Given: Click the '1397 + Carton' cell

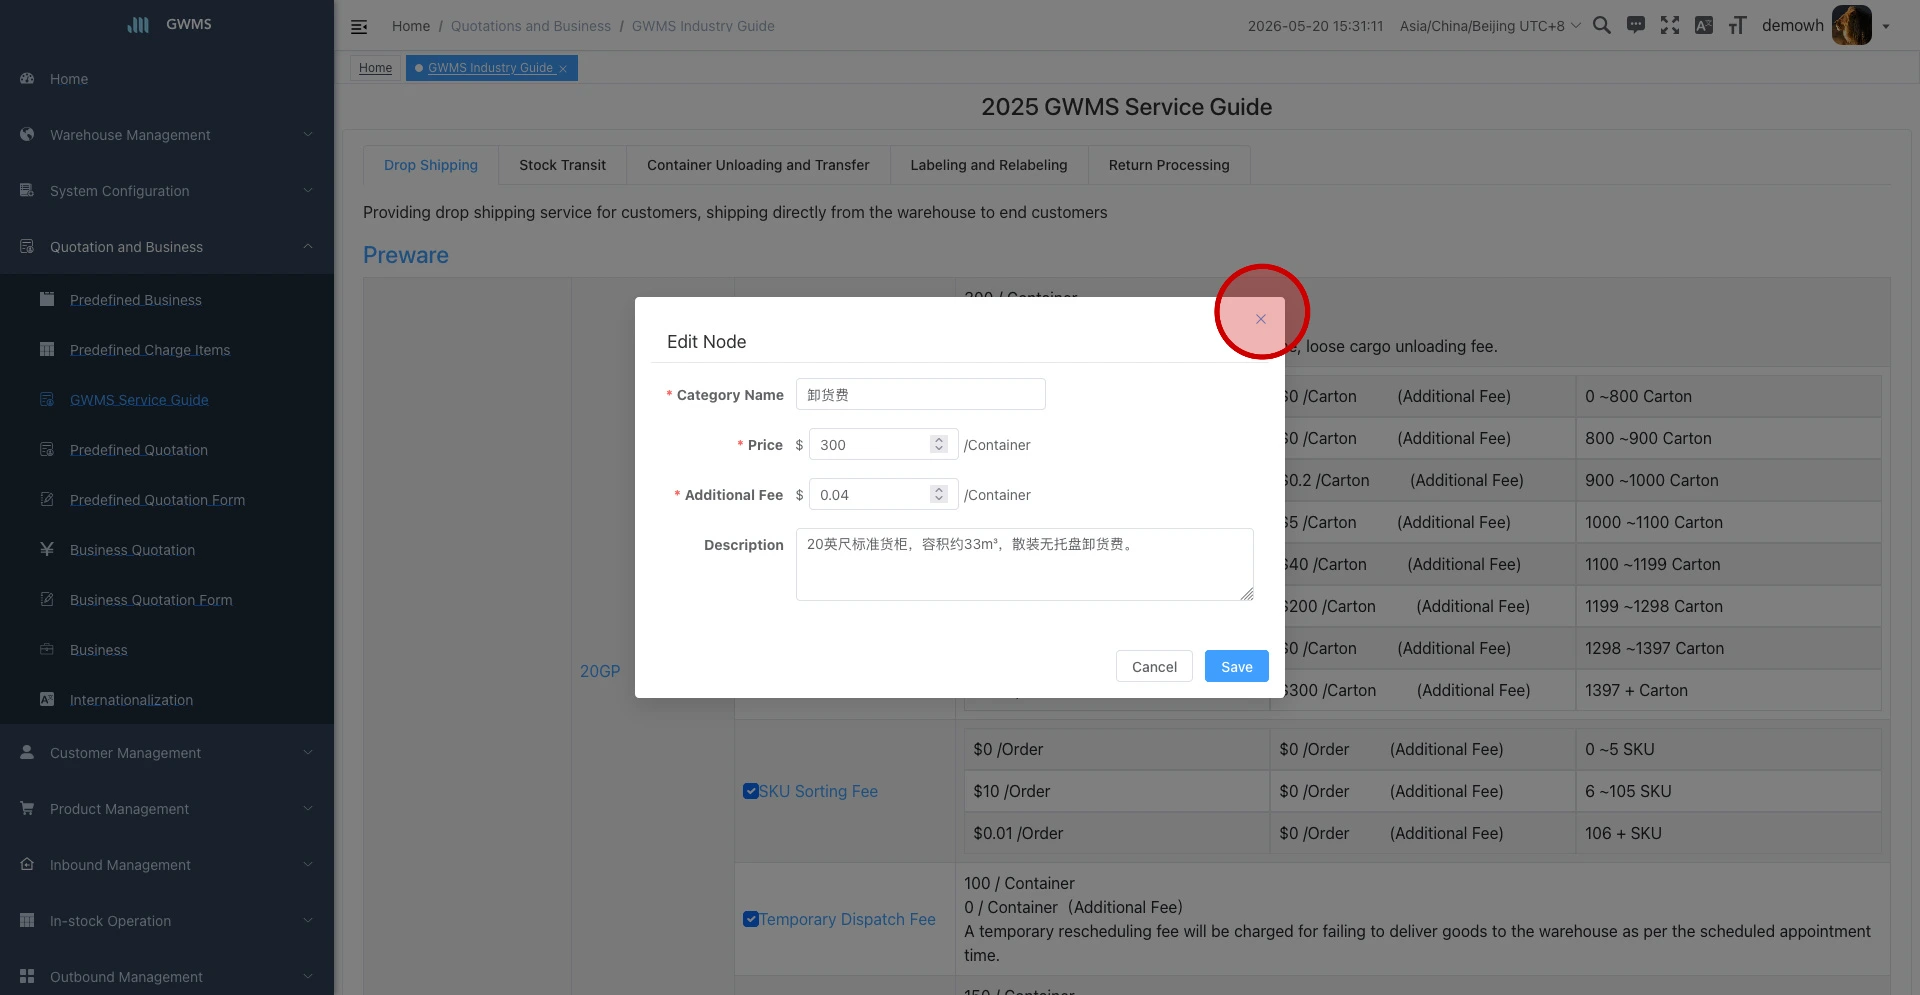Looking at the screenshot, I should tap(1728, 690).
